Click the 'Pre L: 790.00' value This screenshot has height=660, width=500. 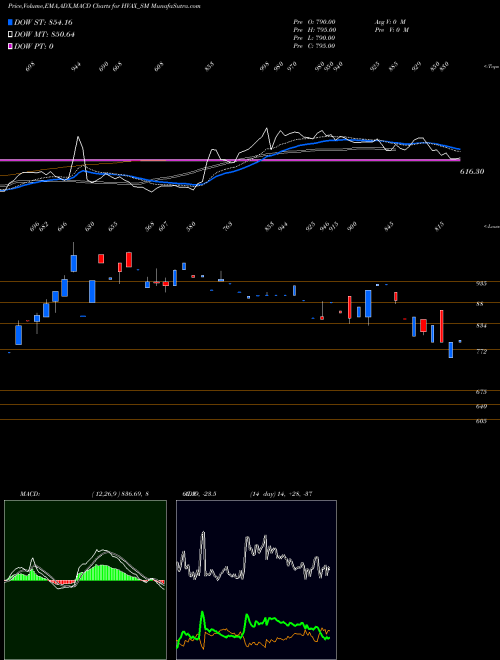click(314, 38)
